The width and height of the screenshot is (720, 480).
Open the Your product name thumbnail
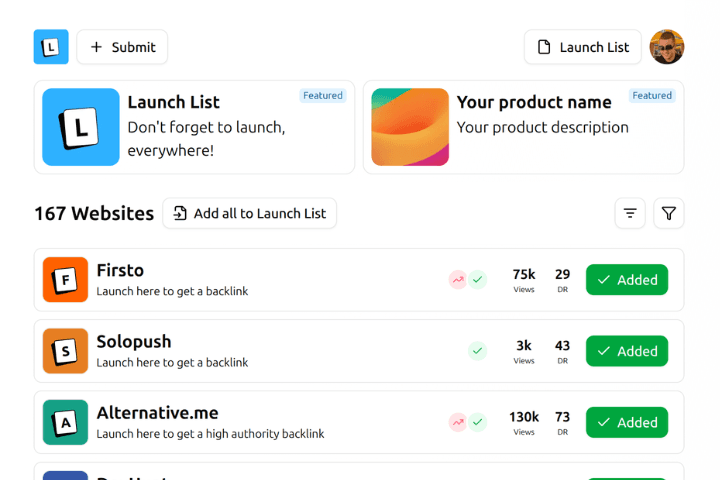pos(410,127)
